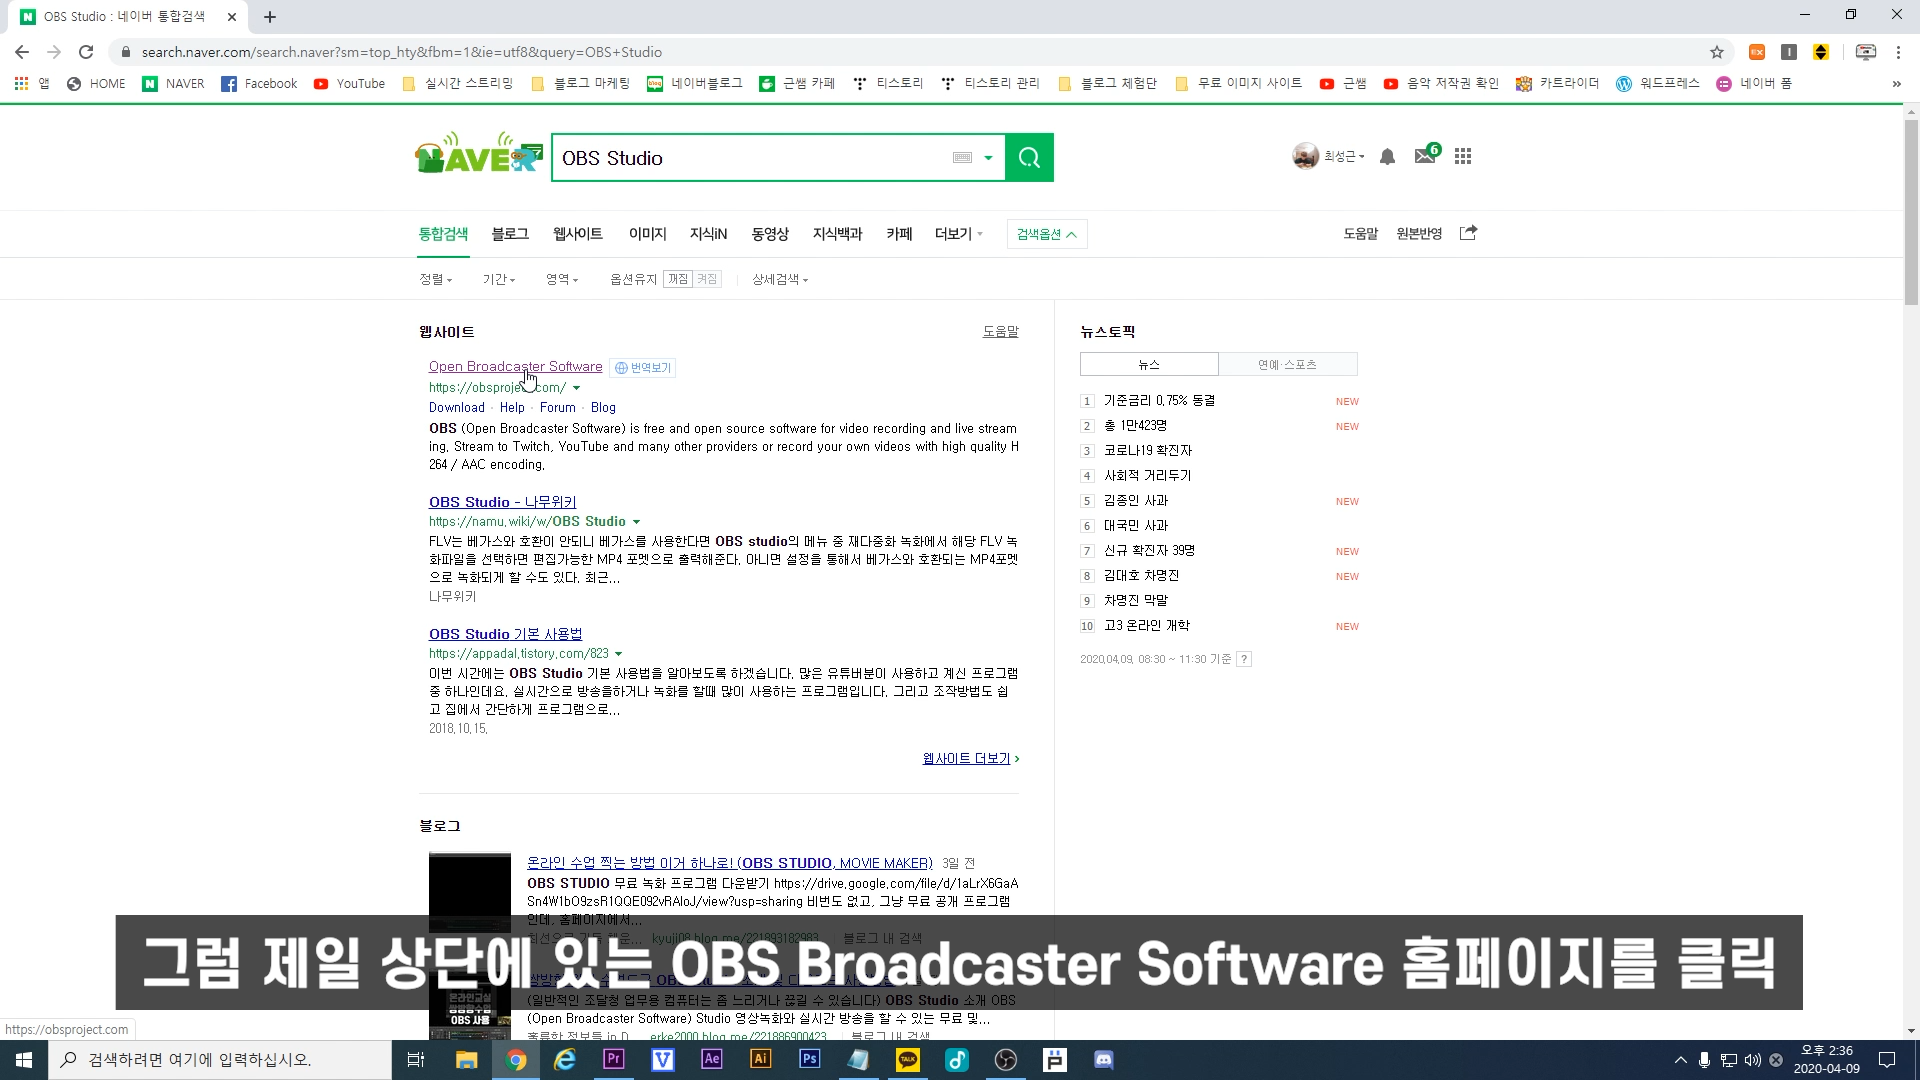
Task: Expand the 정렬 sort dropdown
Action: 436,280
